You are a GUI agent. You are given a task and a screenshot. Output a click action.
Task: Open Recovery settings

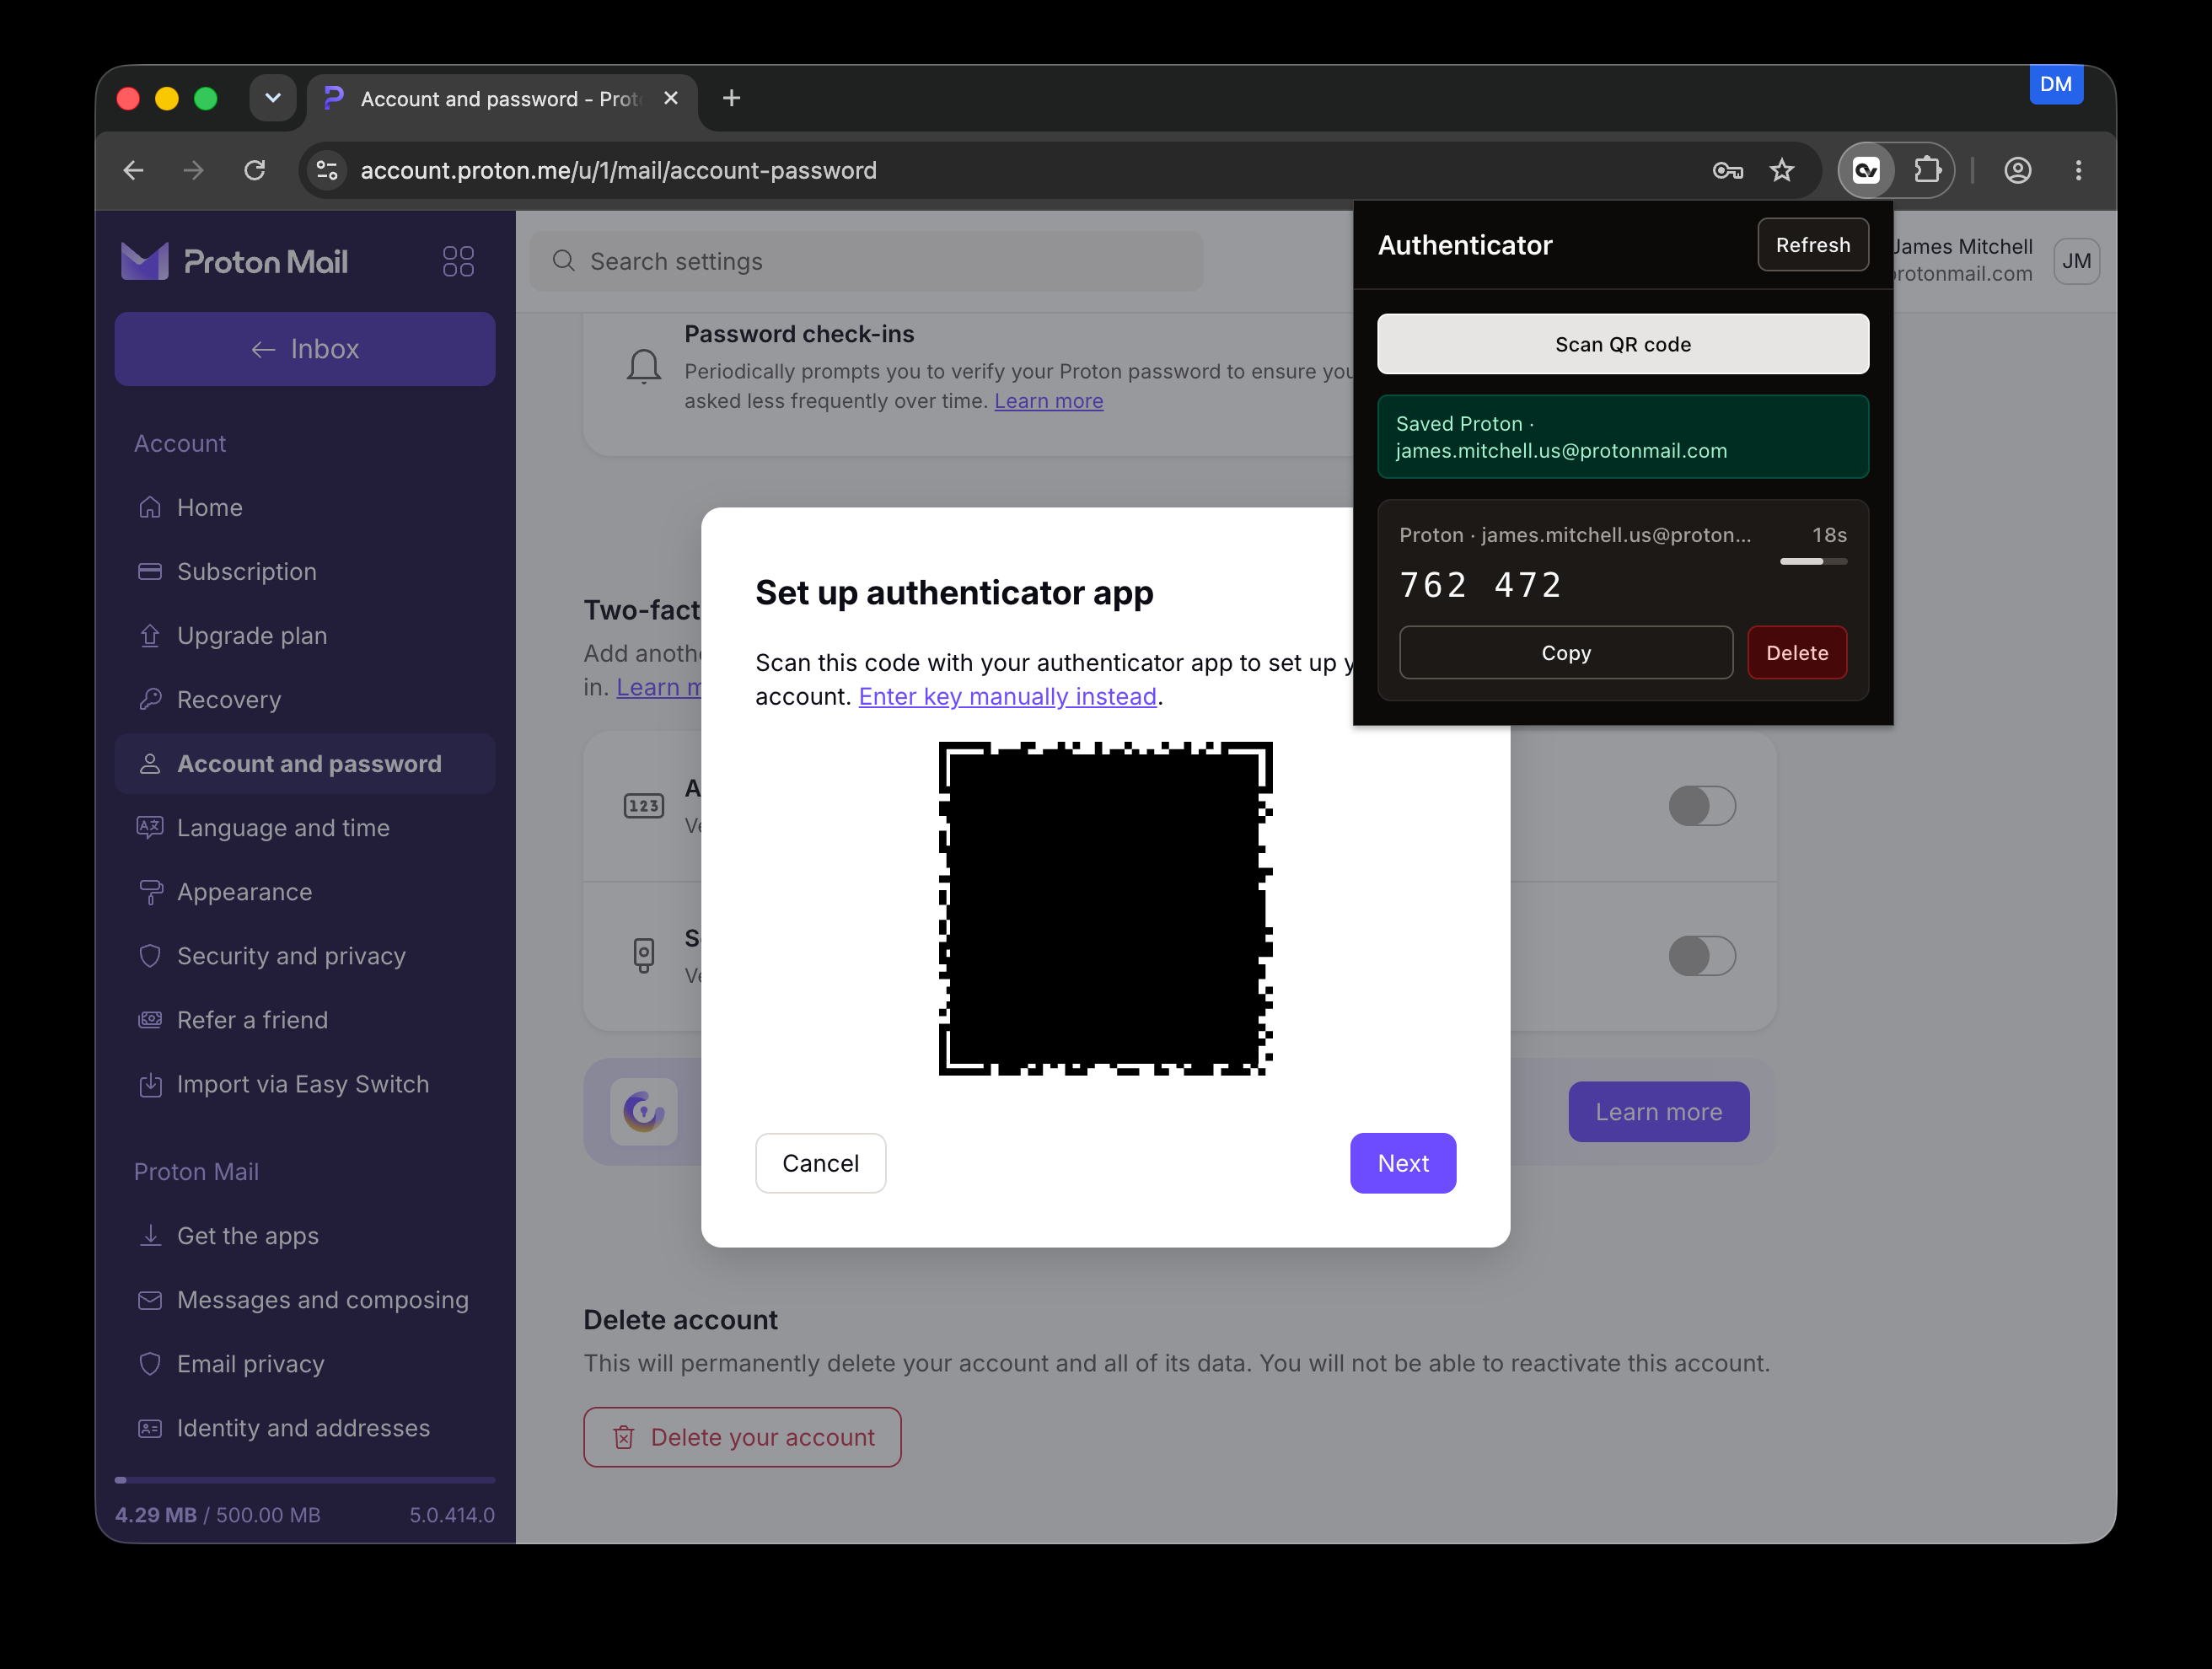[x=305, y=700]
